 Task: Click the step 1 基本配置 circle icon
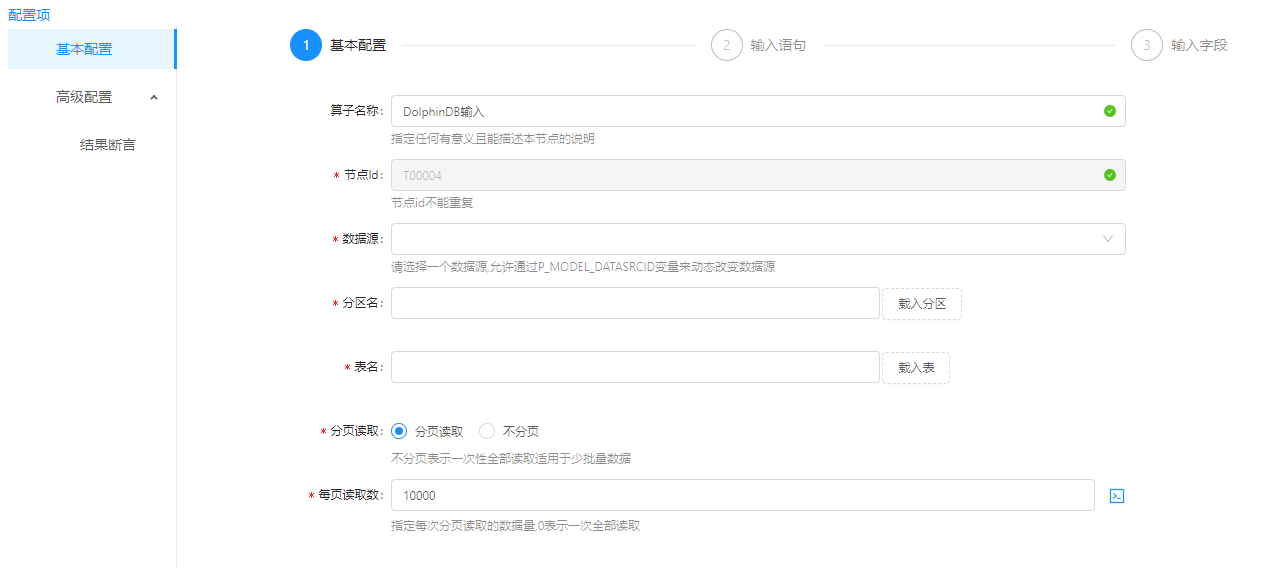pos(306,45)
